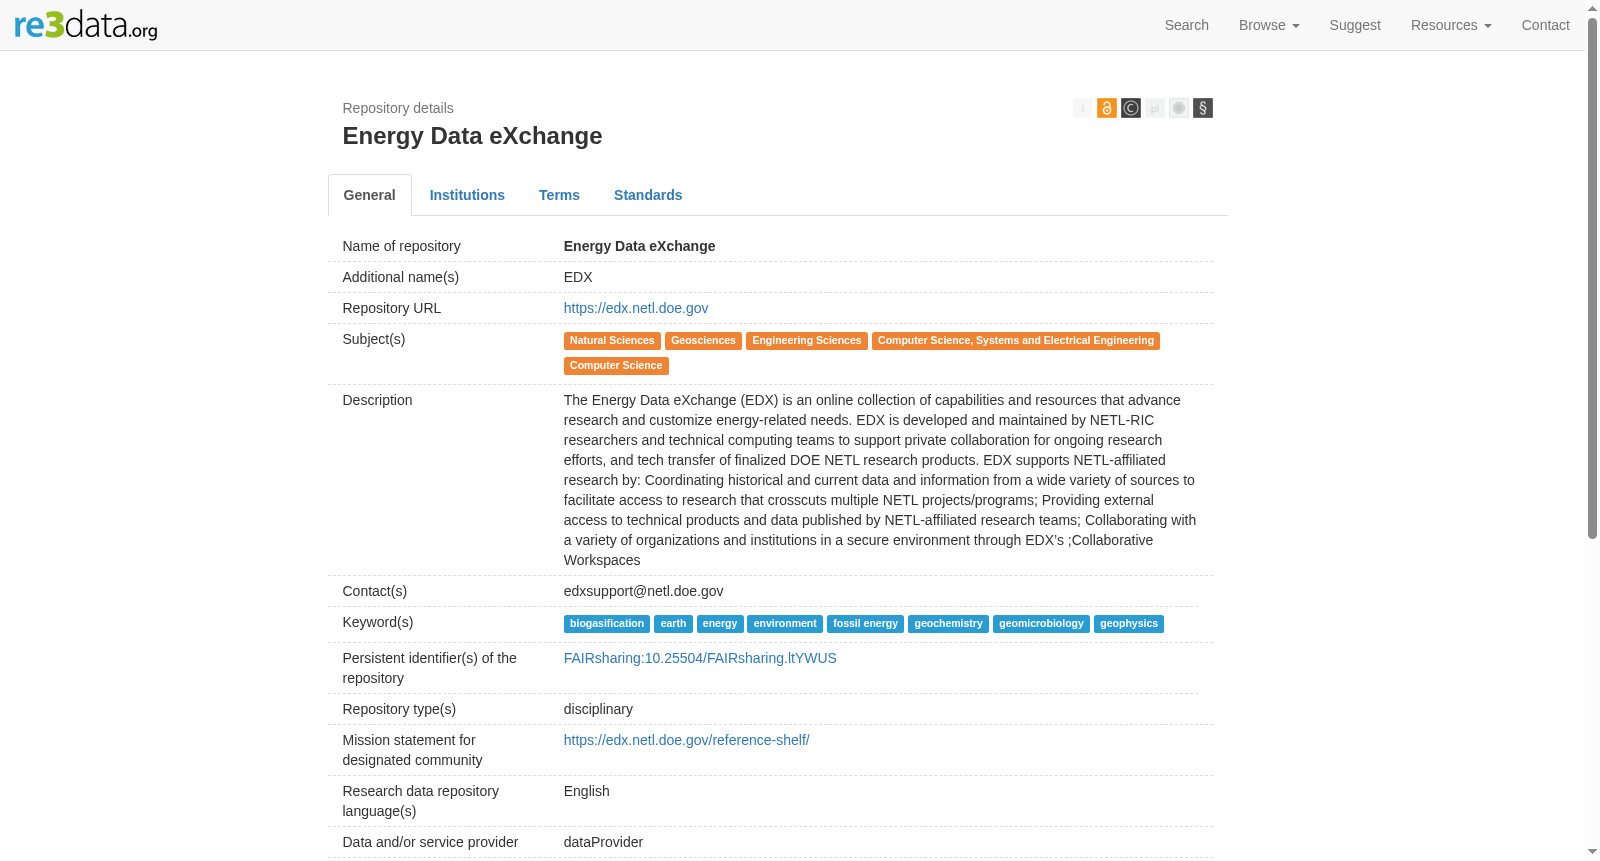1600x861 pixels.
Task: Click the energy keyword tag
Action: pos(720,624)
